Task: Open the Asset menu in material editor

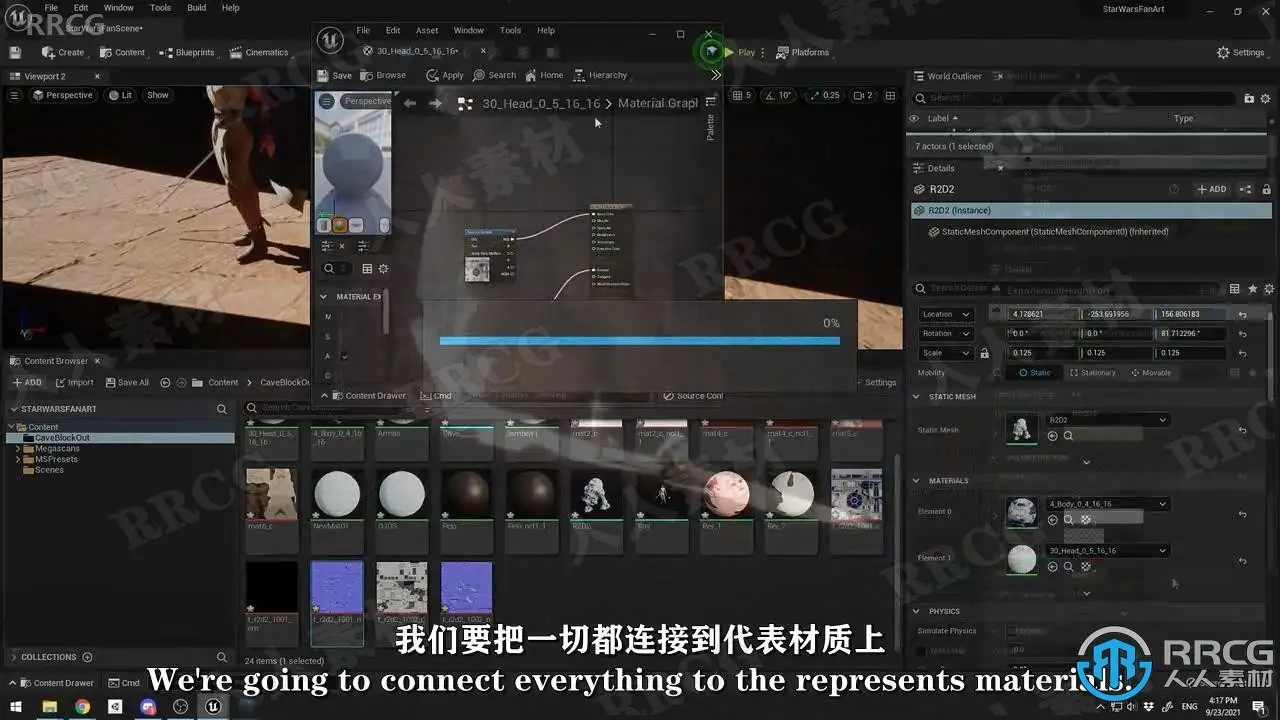Action: (427, 31)
